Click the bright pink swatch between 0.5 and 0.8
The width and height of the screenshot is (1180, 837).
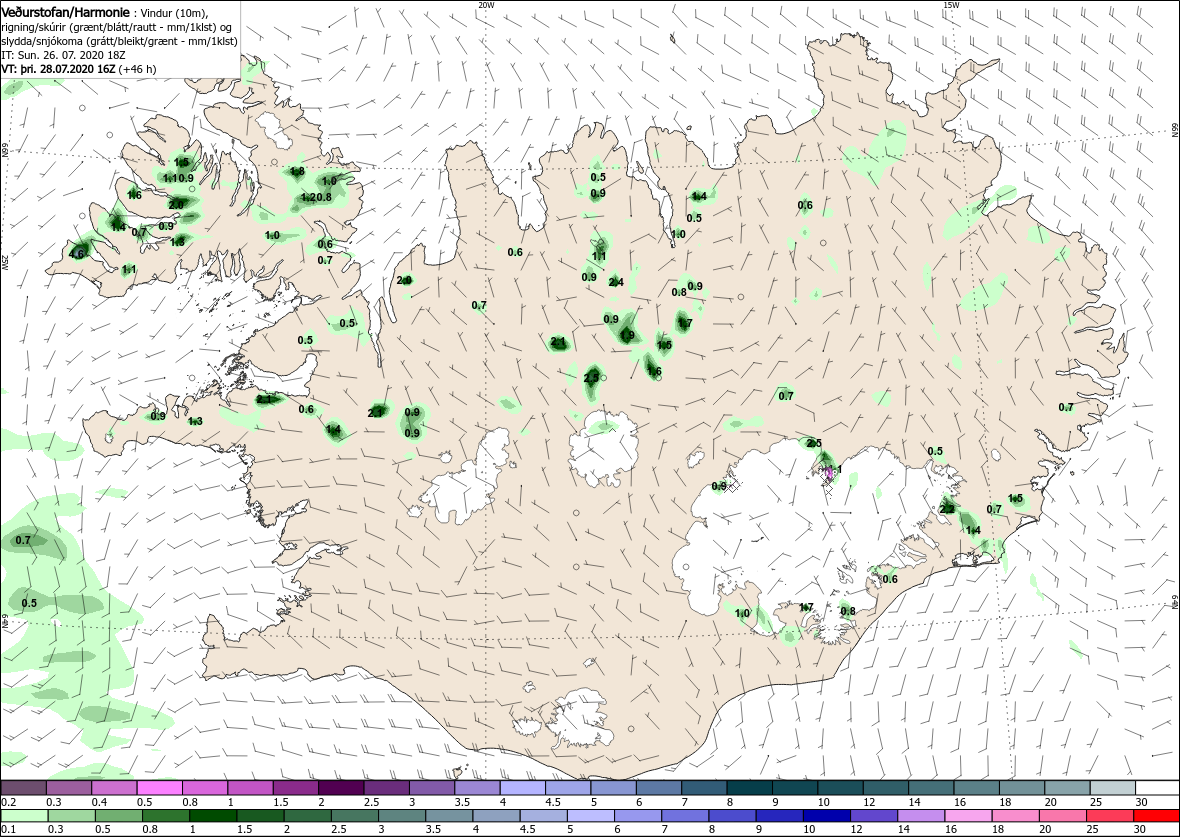[160, 787]
